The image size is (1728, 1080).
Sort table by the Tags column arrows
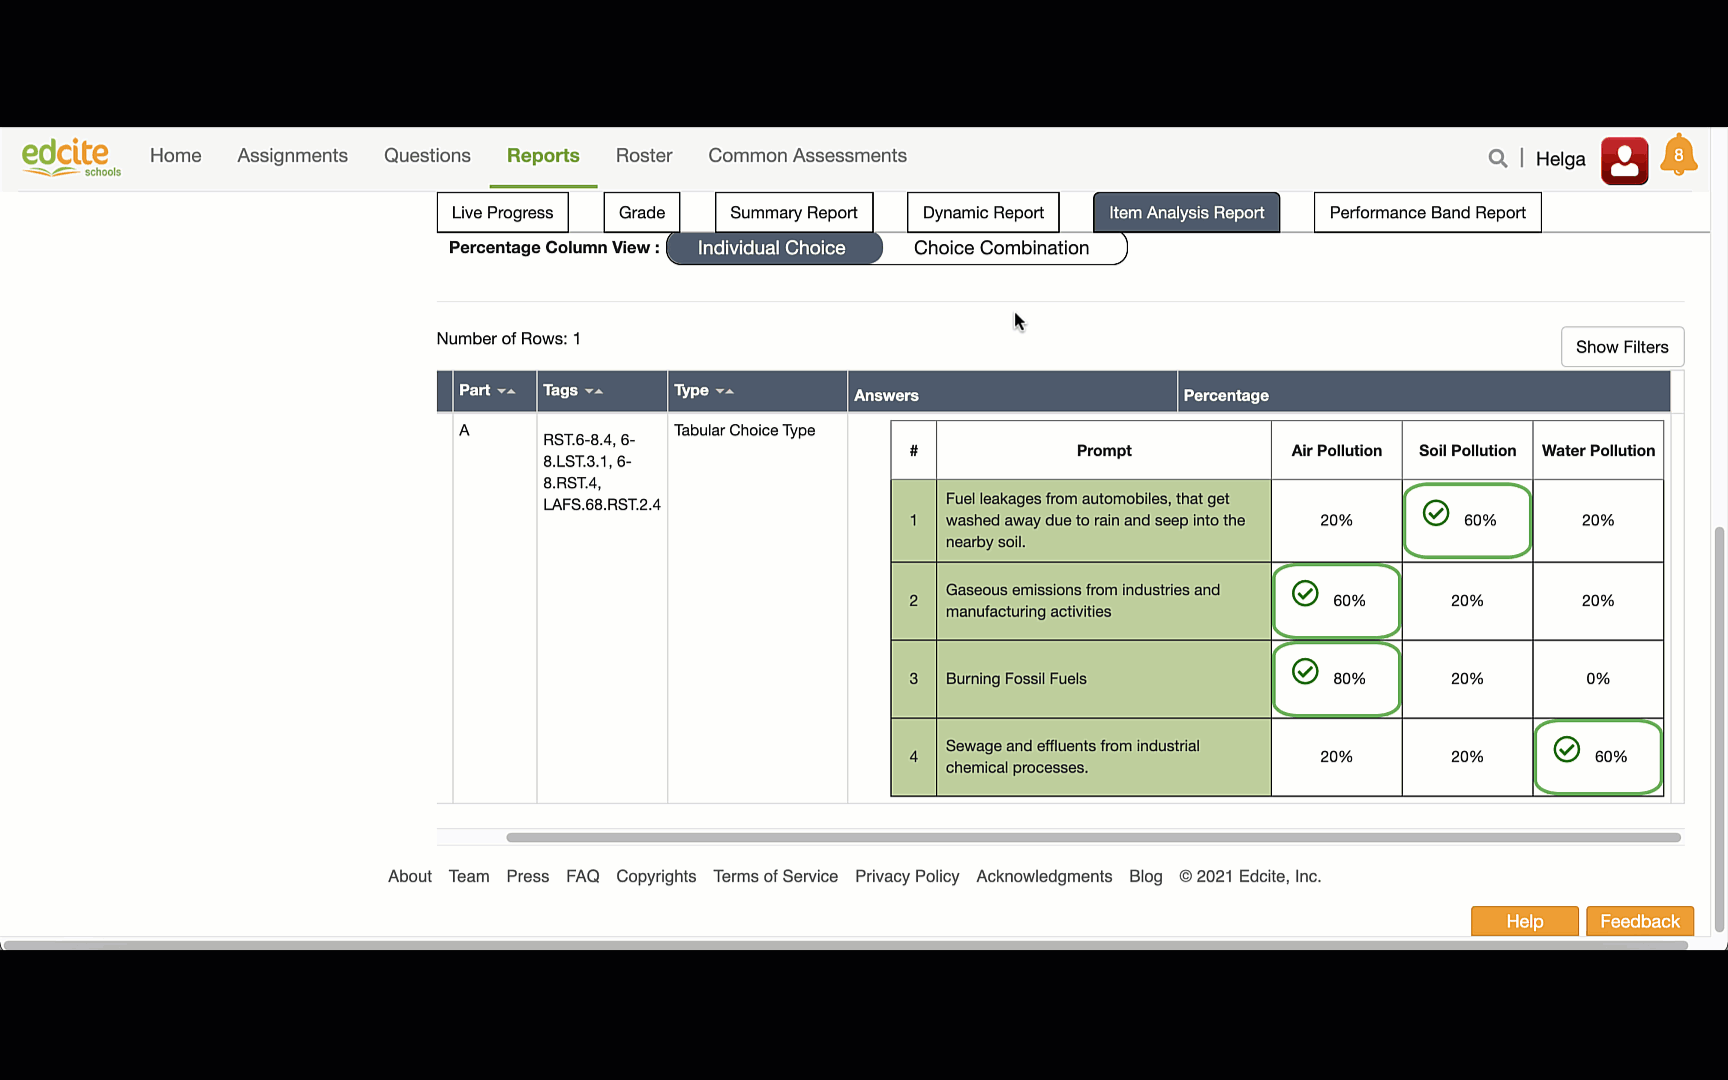(x=594, y=391)
